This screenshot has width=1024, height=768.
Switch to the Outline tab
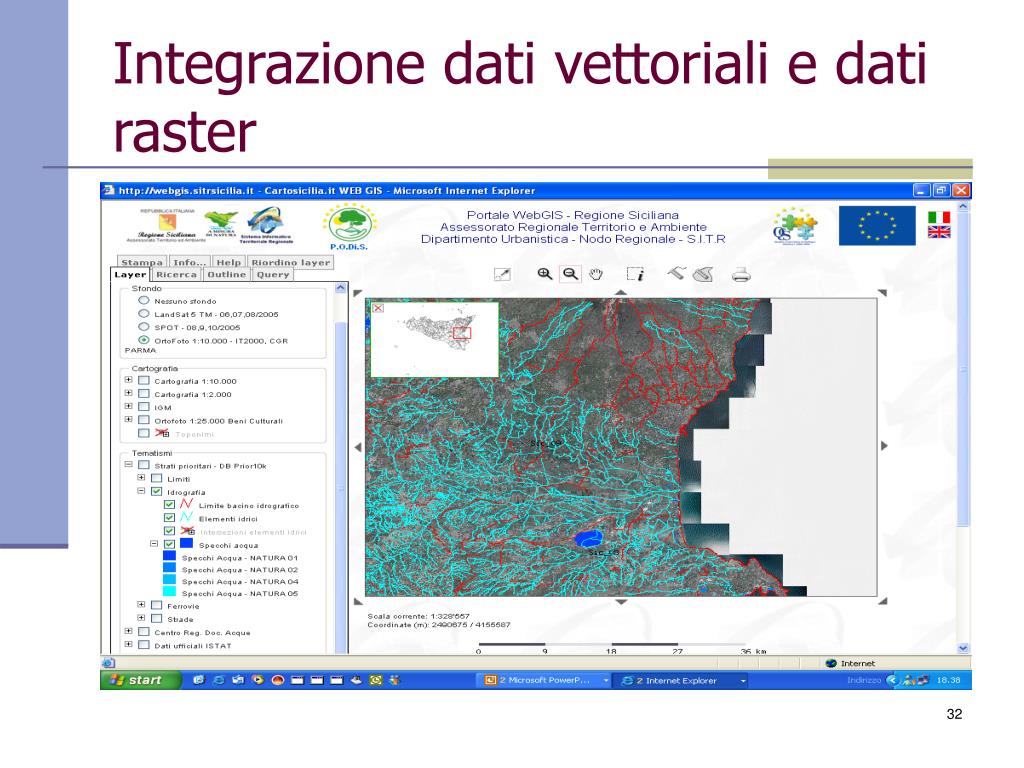coord(227,275)
